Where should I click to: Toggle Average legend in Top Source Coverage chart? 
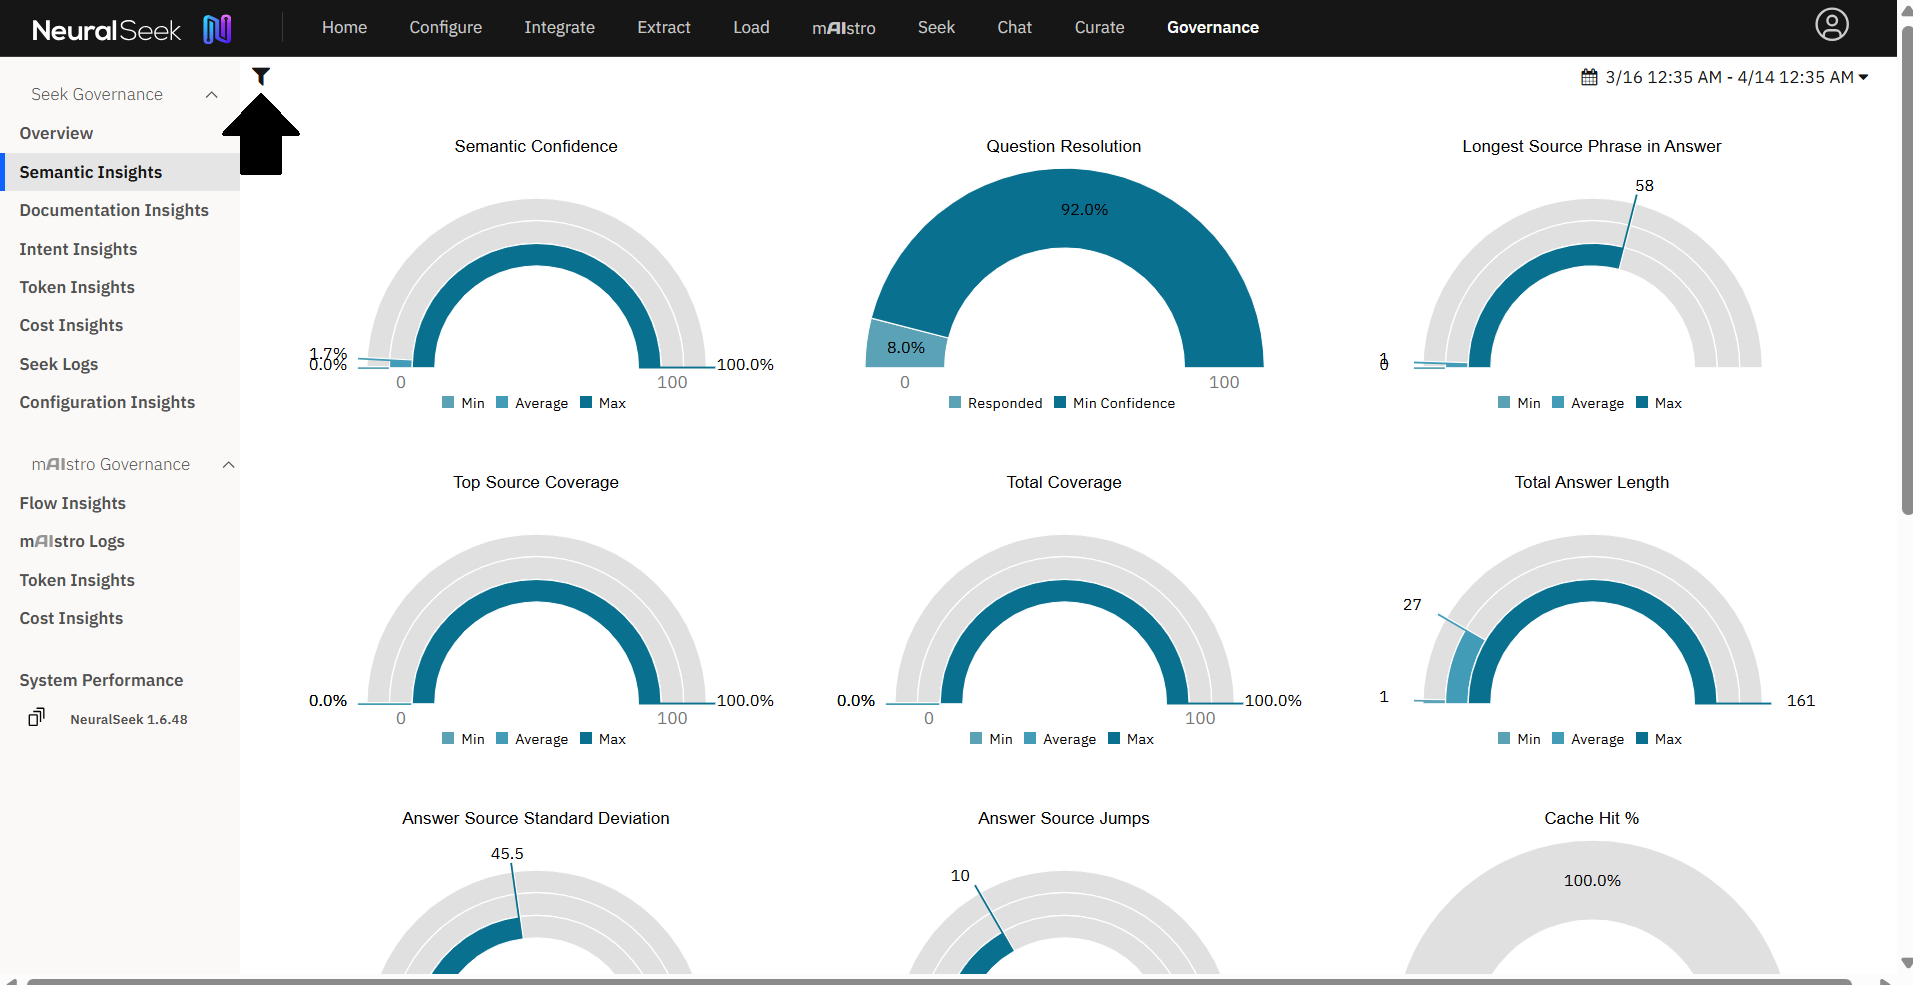(x=532, y=739)
